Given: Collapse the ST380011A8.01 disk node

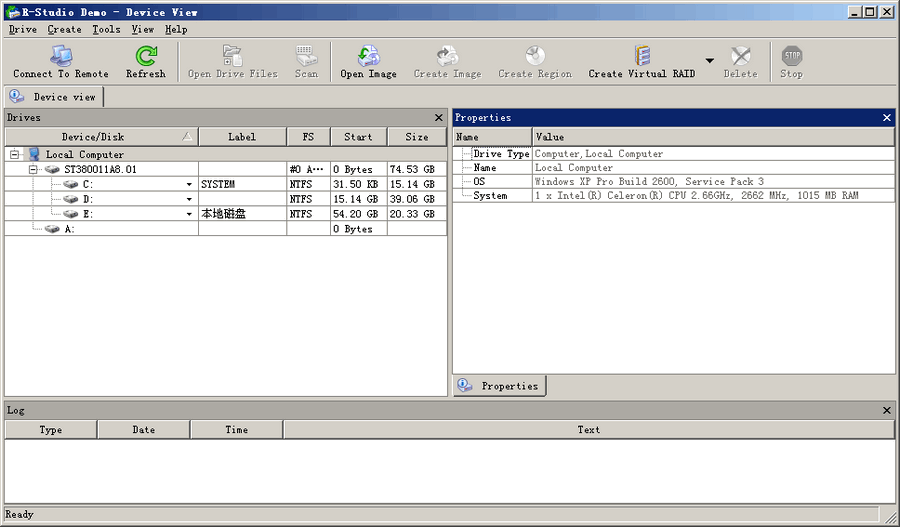Looking at the screenshot, I should [x=33, y=170].
